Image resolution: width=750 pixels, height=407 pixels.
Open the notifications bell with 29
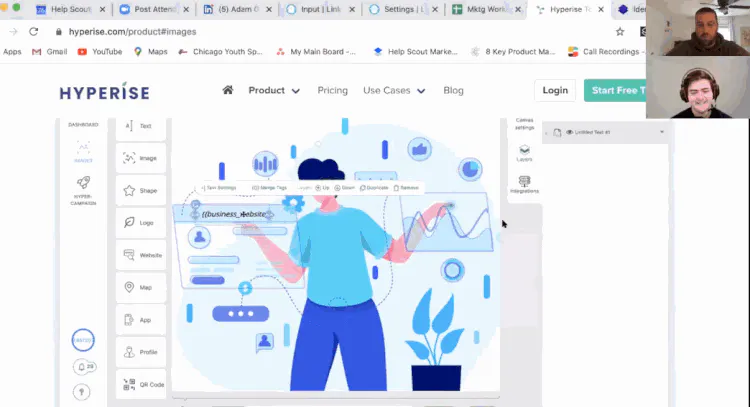(84, 367)
